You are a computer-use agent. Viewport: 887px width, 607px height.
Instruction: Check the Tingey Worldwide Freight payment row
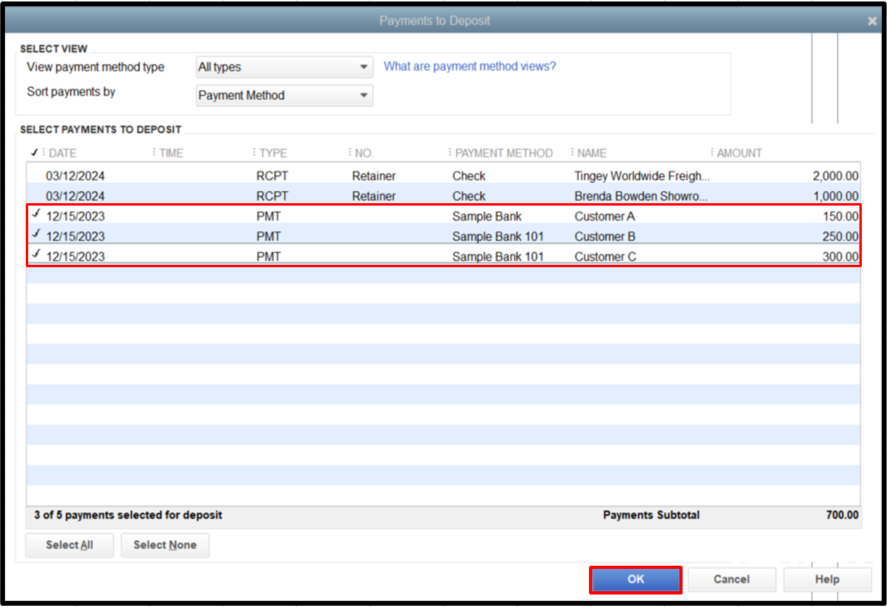pos(36,176)
